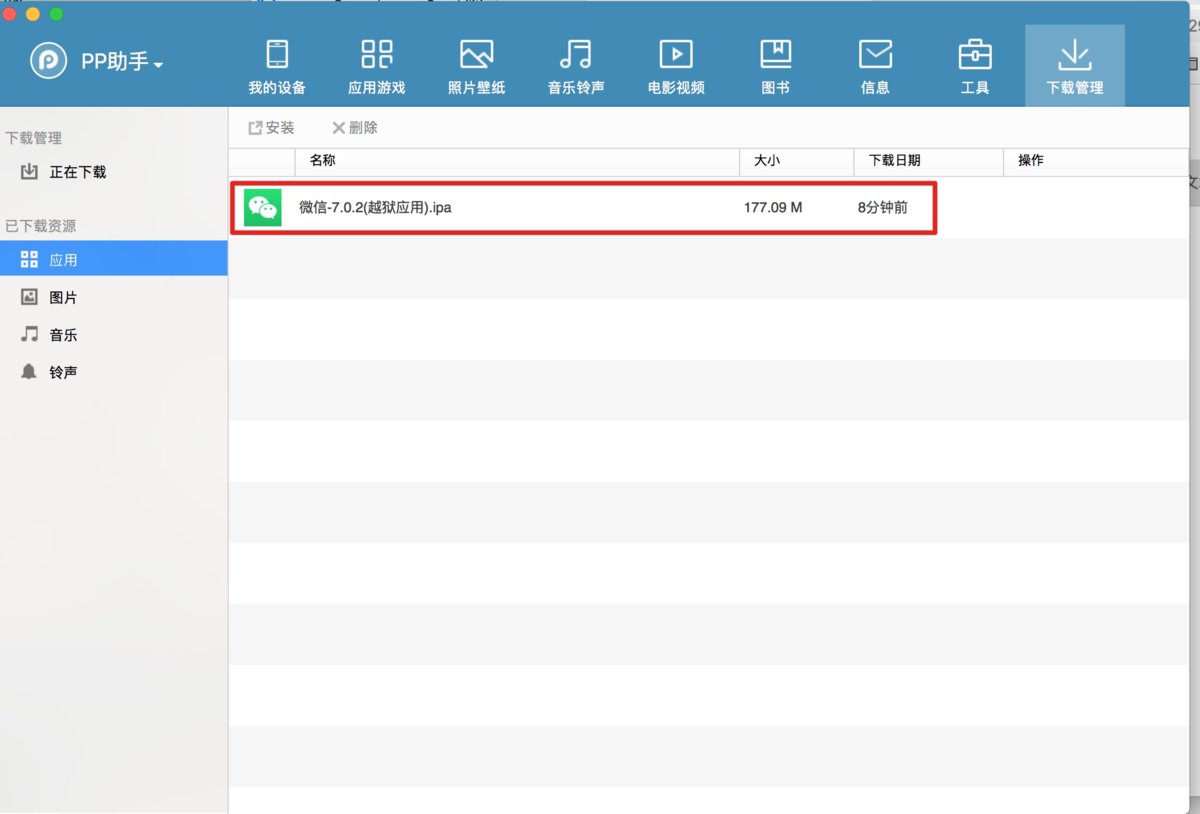Sort by the 名称 column header

(517, 161)
